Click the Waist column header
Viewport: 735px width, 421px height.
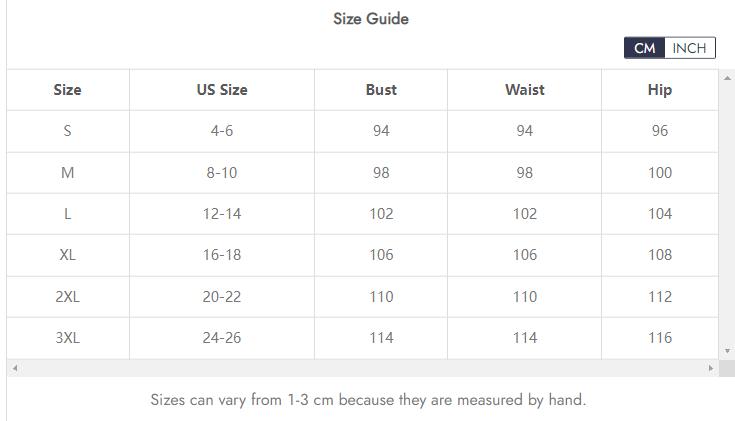(525, 90)
